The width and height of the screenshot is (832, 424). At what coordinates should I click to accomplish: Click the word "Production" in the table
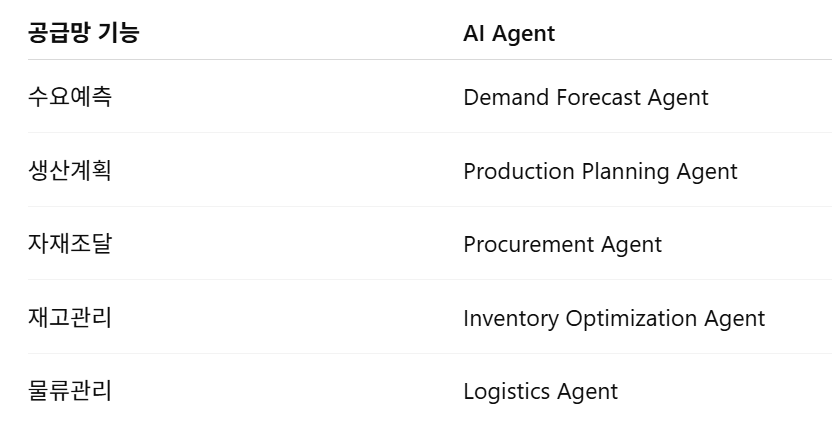pyautogui.click(x=519, y=171)
